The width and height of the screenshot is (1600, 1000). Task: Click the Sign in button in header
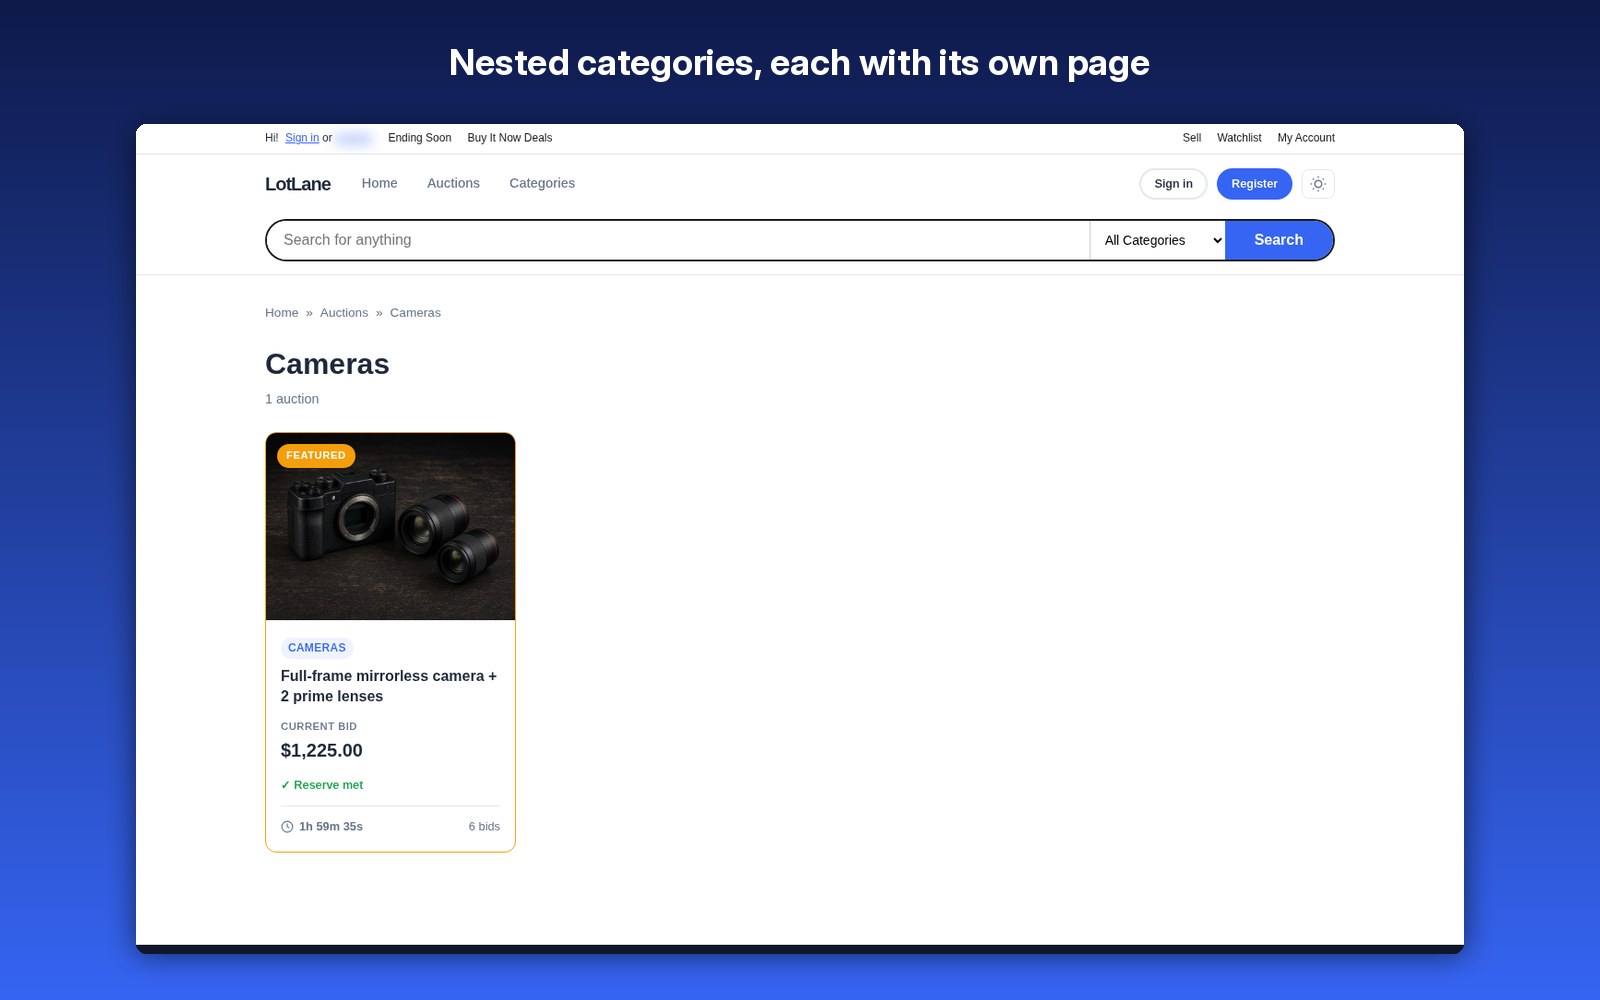click(1173, 184)
